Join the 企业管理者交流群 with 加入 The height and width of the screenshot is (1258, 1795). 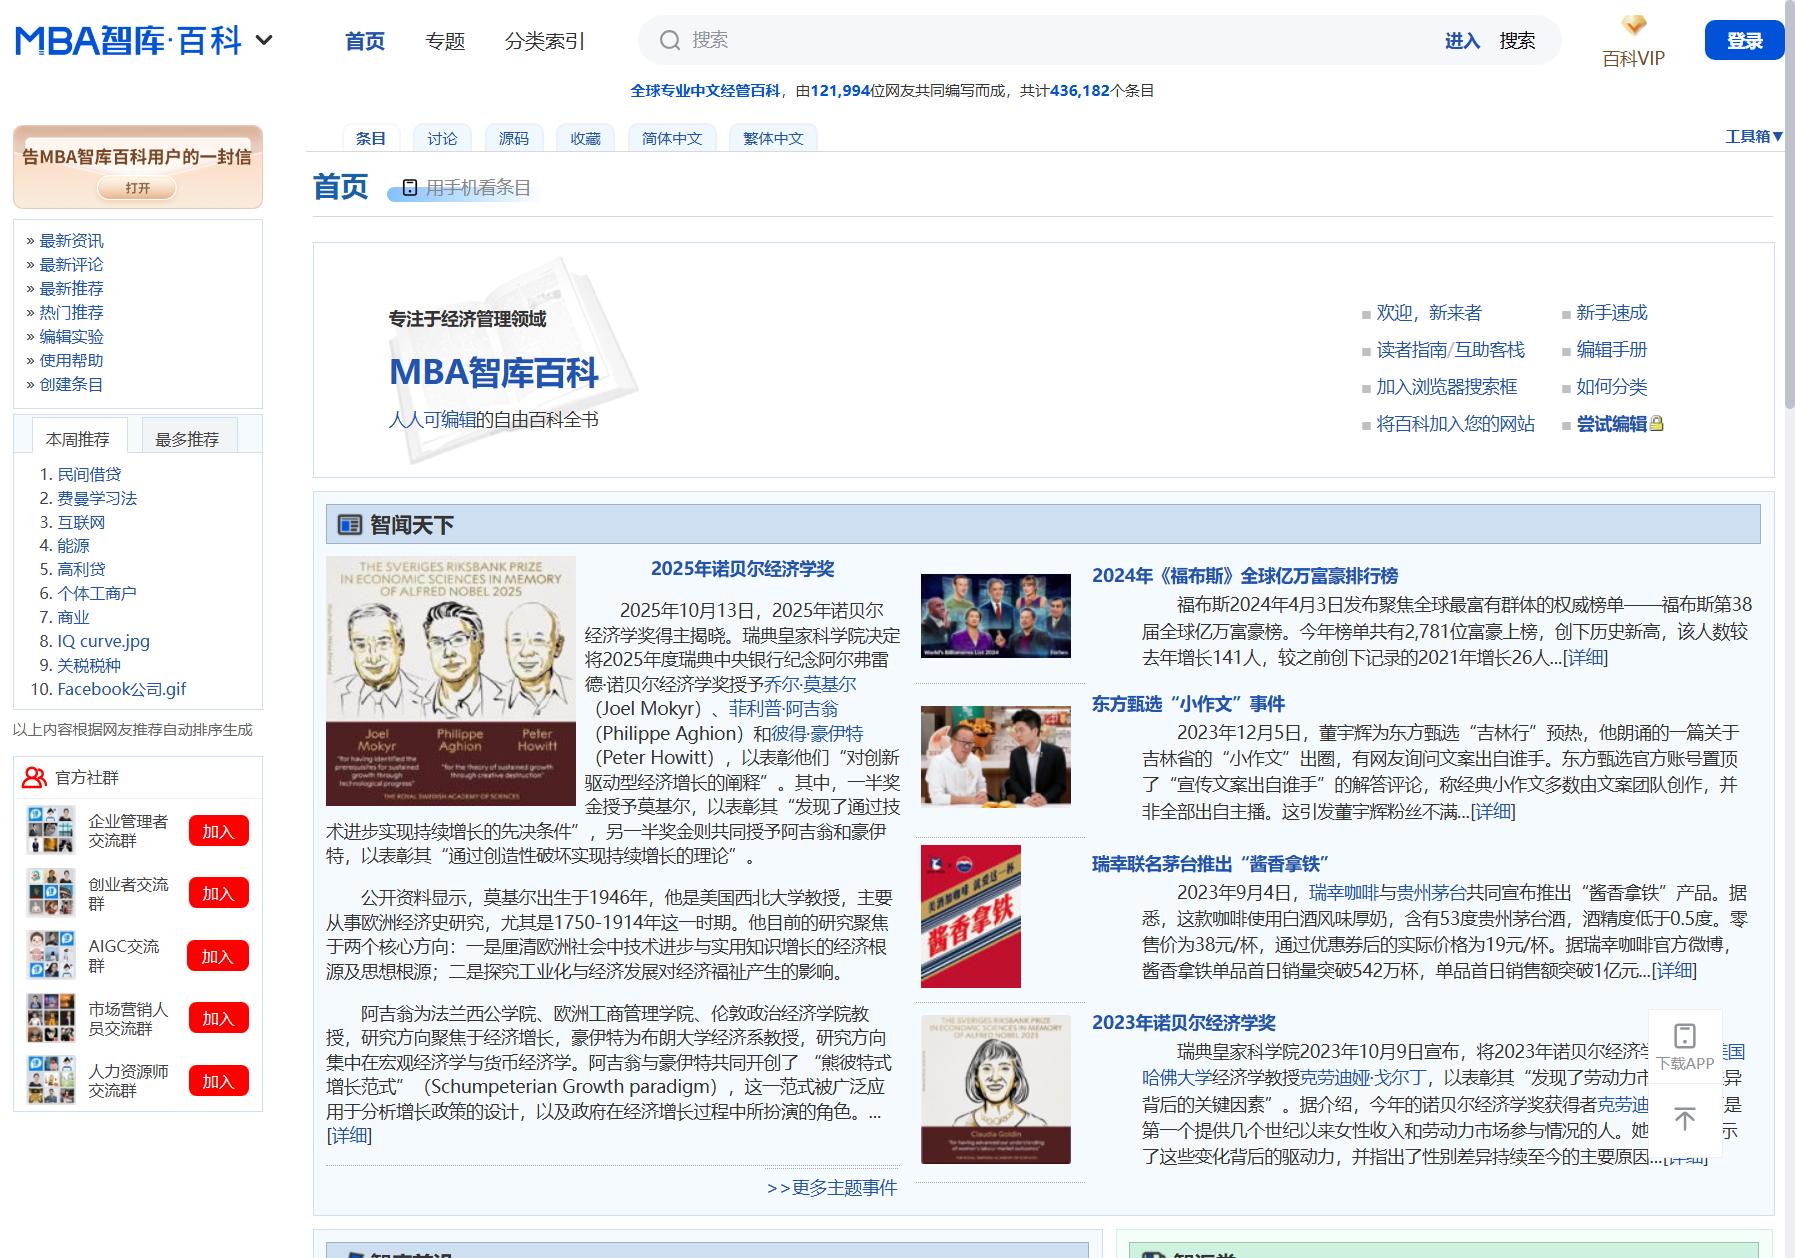tap(218, 831)
